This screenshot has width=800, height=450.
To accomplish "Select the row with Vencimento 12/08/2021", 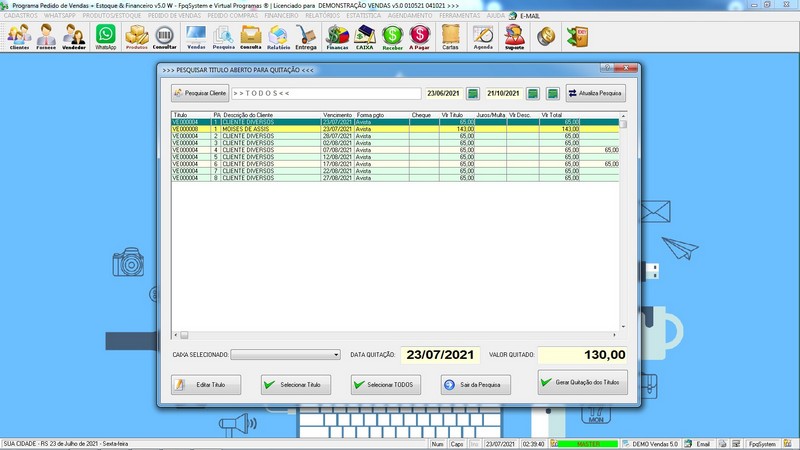I will pos(395,157).
